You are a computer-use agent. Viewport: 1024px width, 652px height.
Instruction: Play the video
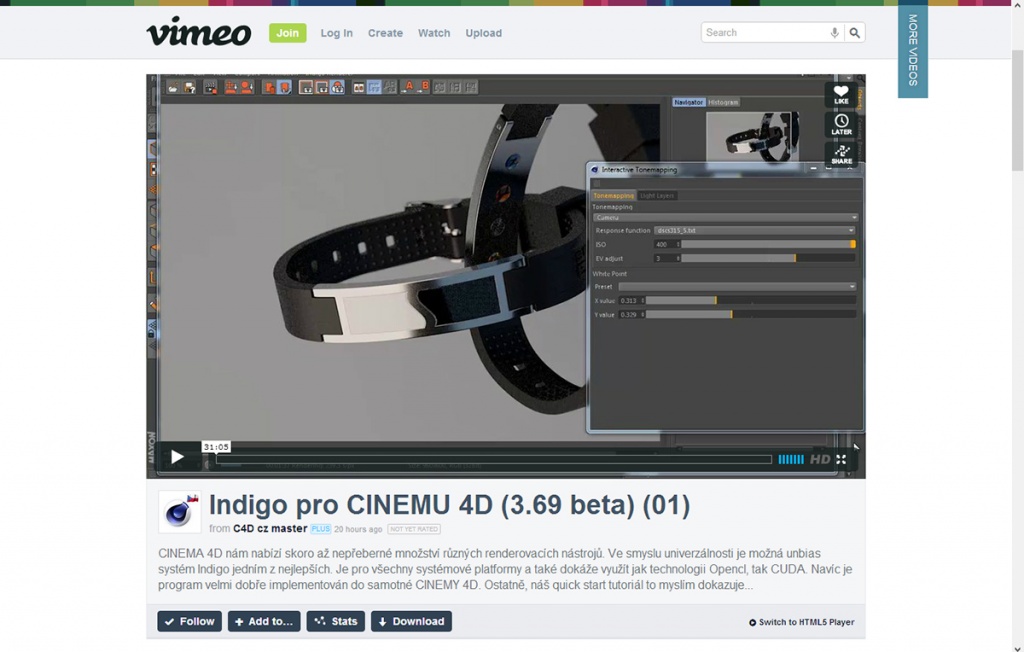176,457
